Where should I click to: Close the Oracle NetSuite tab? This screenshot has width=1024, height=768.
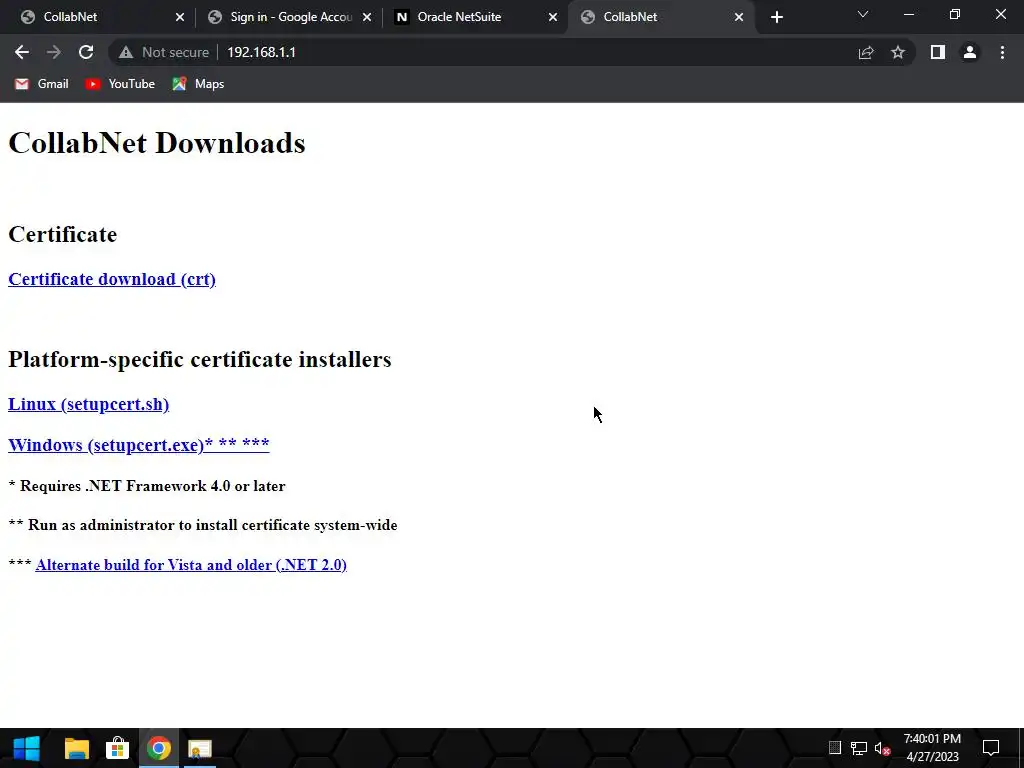[553, 18]
